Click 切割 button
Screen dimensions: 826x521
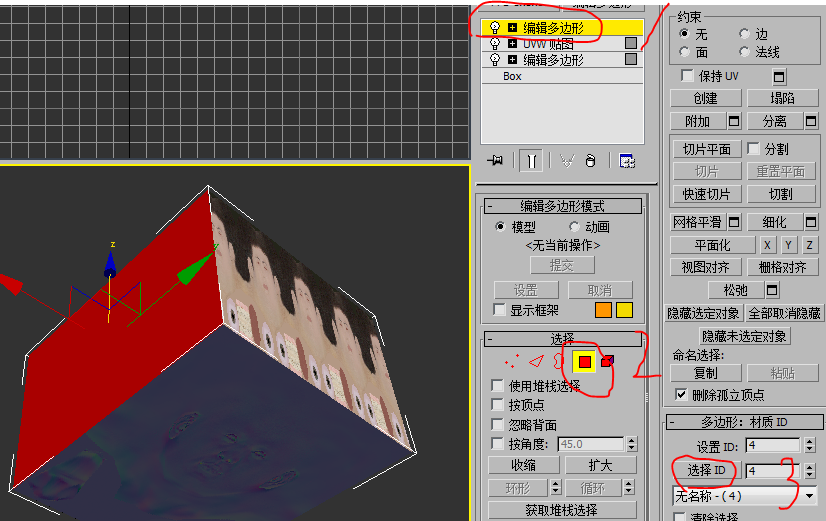click(x=781, y=194)
